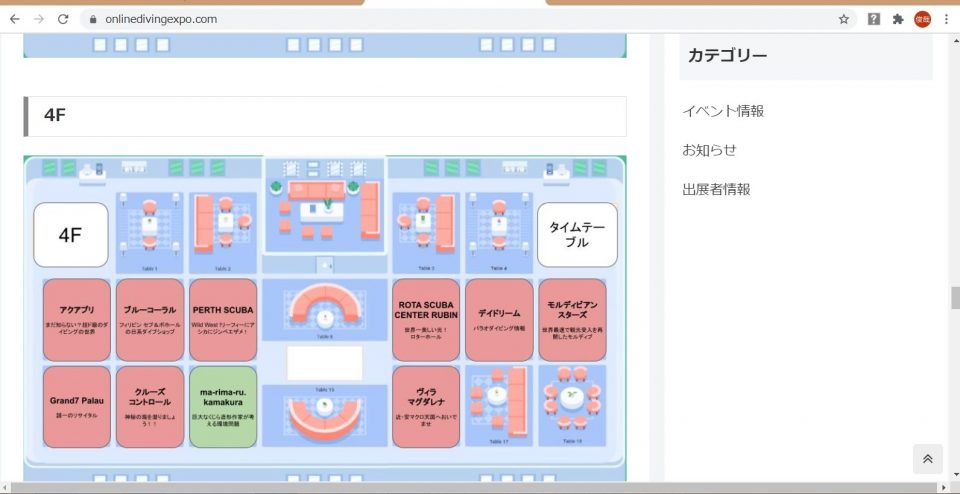Join Table 3 seating area
960x494 pixels.
click(426, 233)
